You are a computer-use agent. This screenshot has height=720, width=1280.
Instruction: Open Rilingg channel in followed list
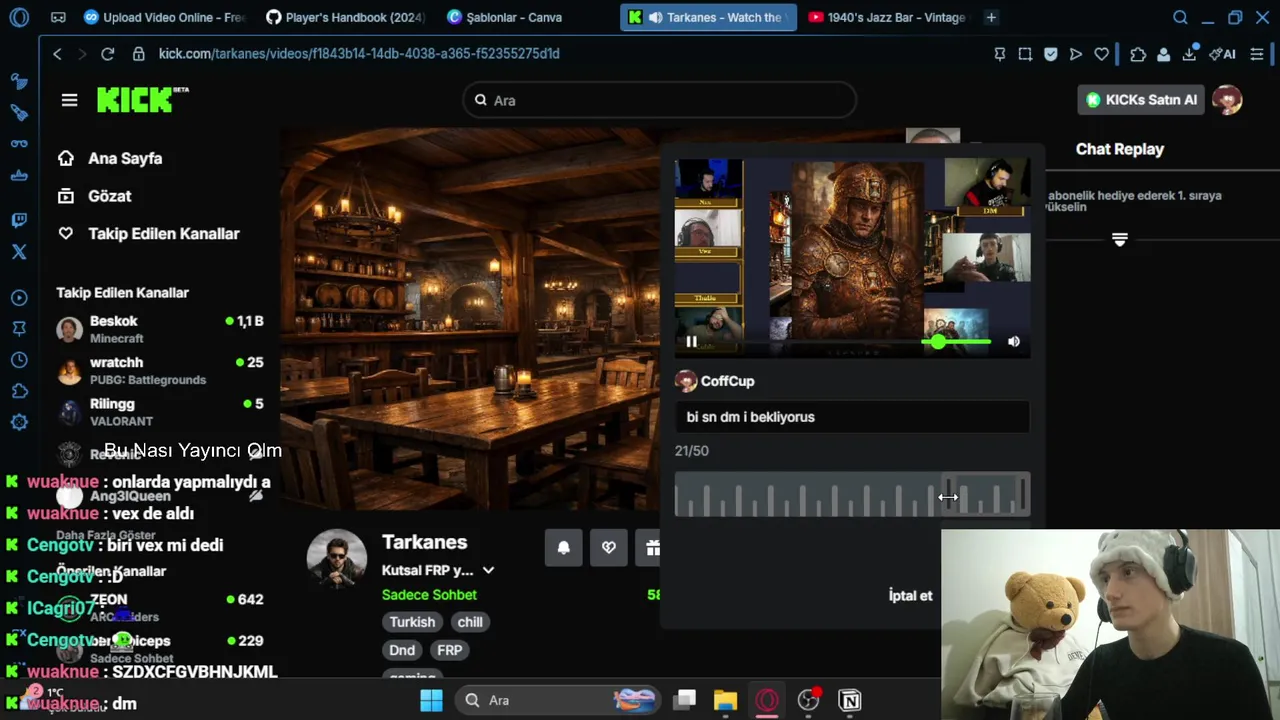[160, 412]
